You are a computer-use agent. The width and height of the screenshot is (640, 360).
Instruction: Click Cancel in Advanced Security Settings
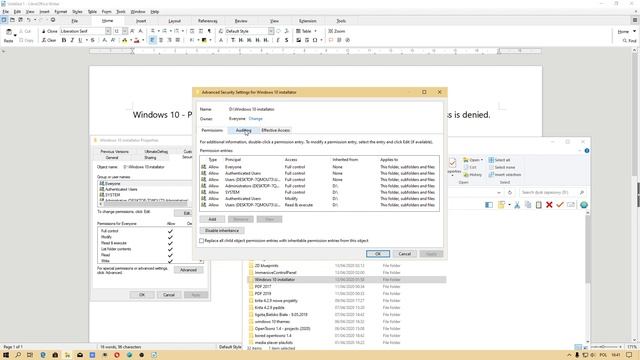click(x=404, y=254)
